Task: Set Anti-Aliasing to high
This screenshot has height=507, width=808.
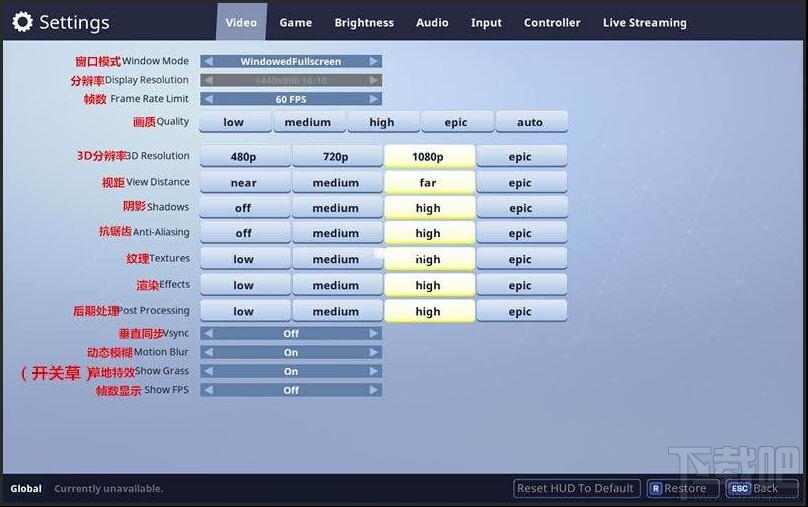Action: click(x=429, y=233)
